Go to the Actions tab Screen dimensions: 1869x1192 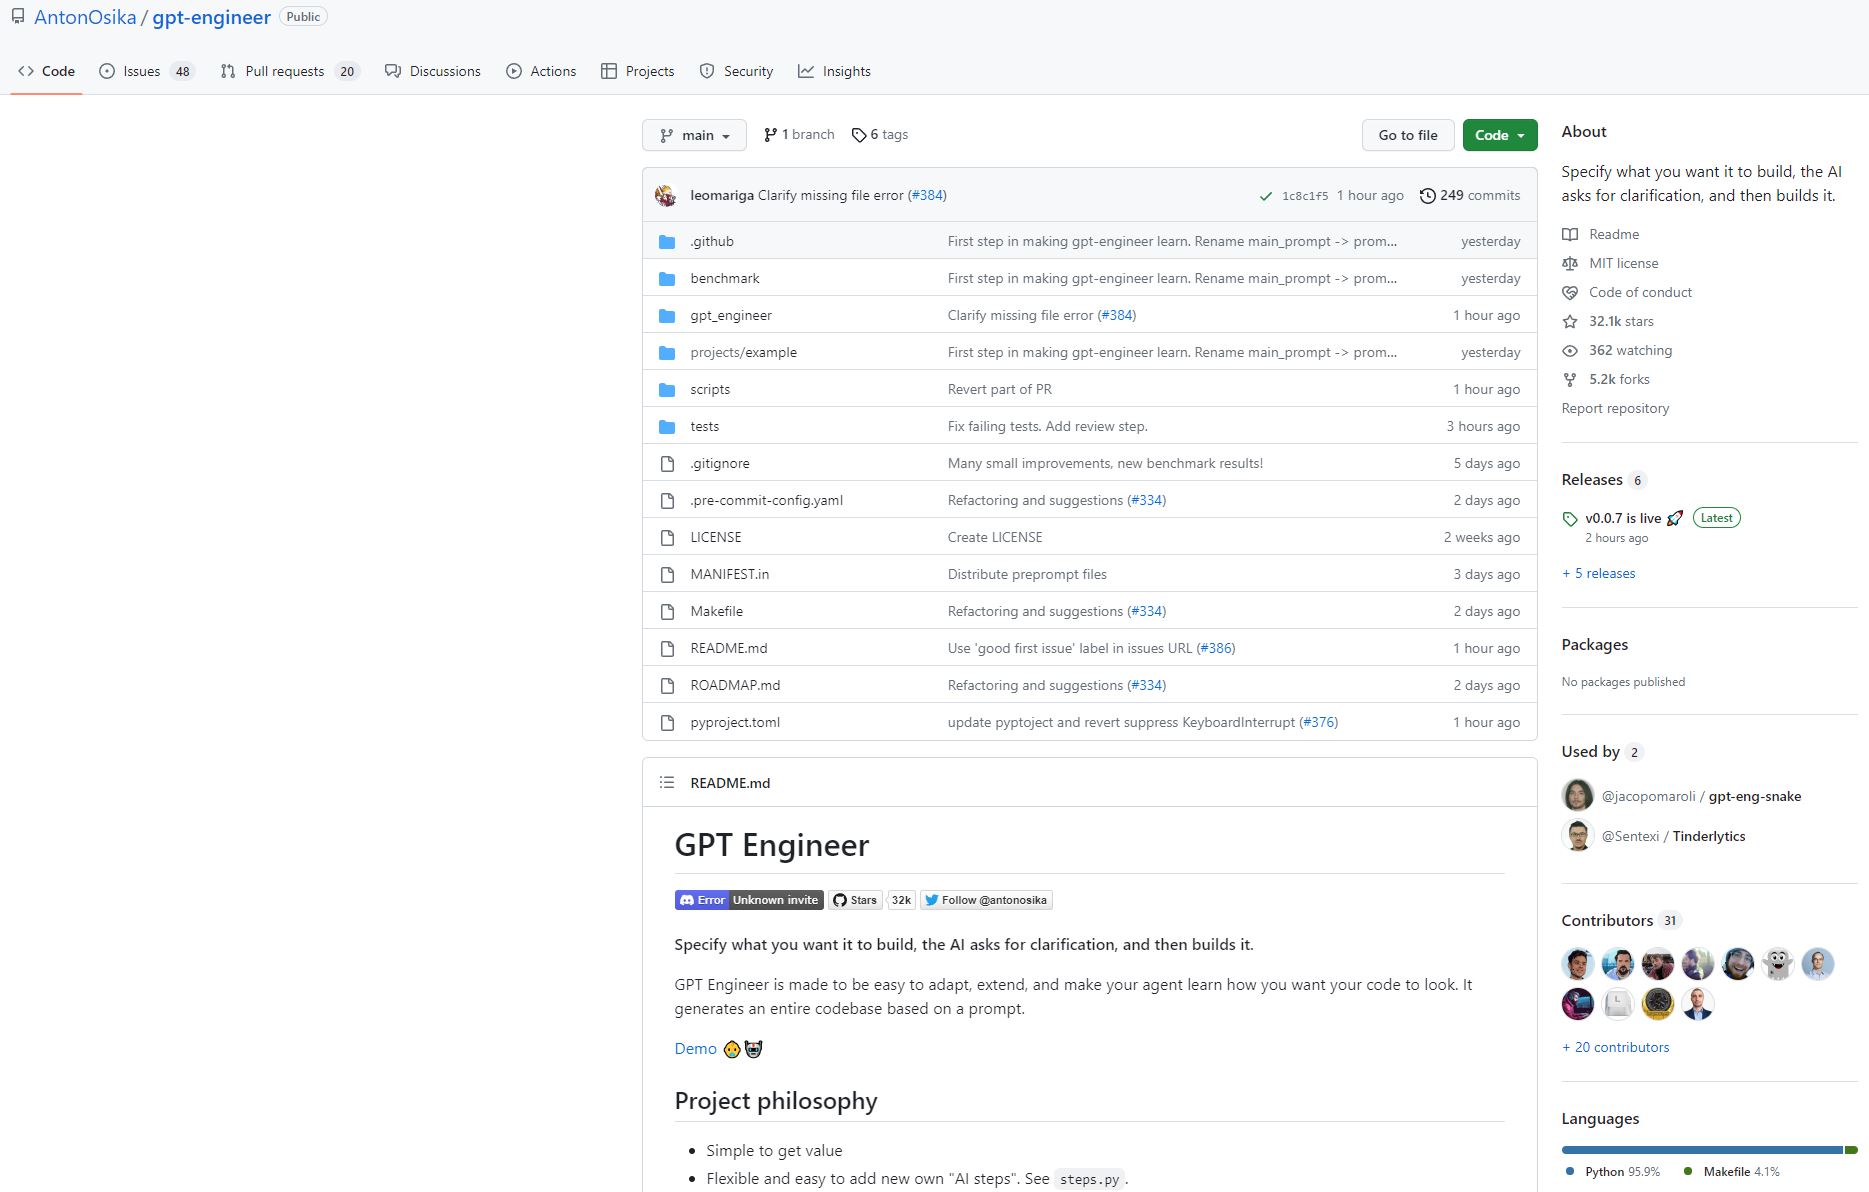tap(541, 71)
